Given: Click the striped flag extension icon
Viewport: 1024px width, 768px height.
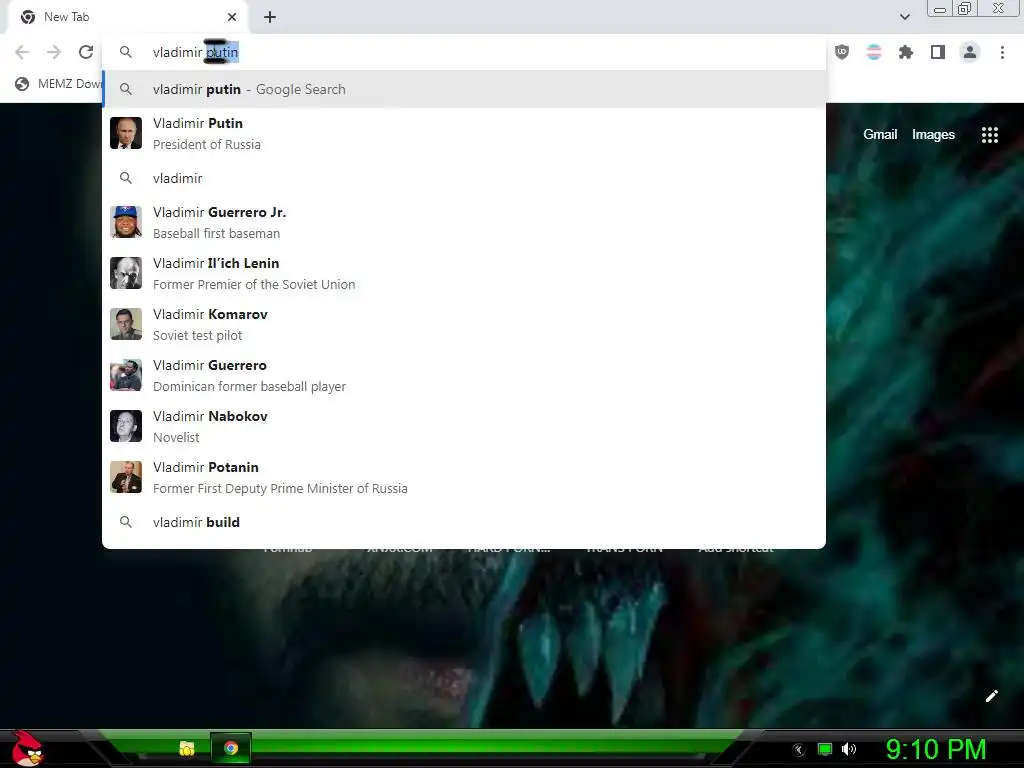Looking at the screenshot, I should pyautogui.click(x=874, y=52).
